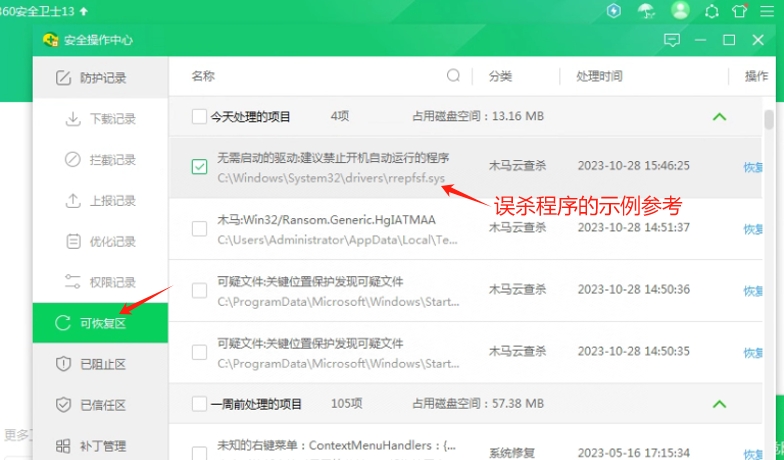This screenshot has height=460, width=784.
Task: Click the 处理时间 column header
Action: [x=599, y=76]
